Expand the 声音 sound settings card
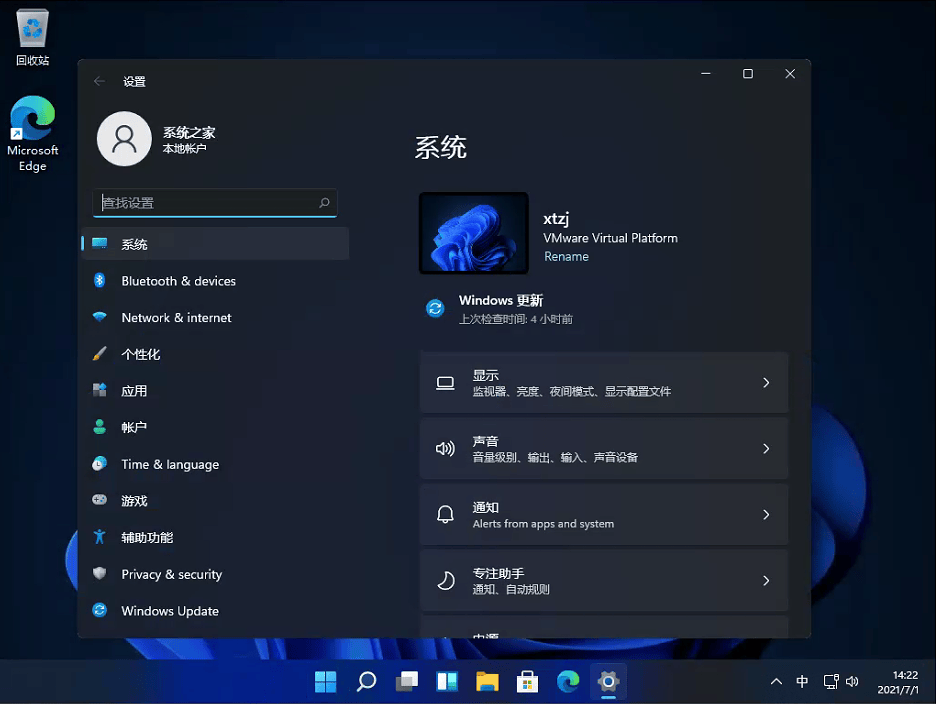The height and width of the screenshot is (704, 936). pos(604,448)
